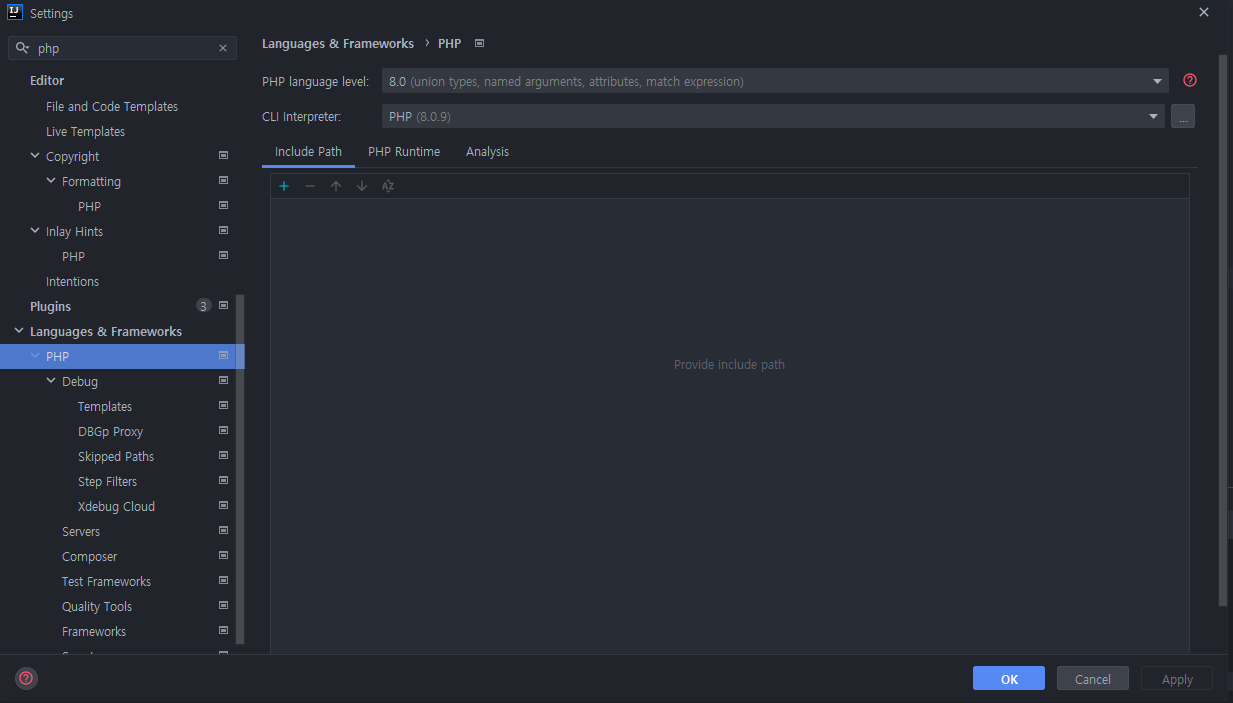Open Test Frameworks settings page
This screenshot has height=703, width=1233.
pyautogui.click(x=106, y=581)
